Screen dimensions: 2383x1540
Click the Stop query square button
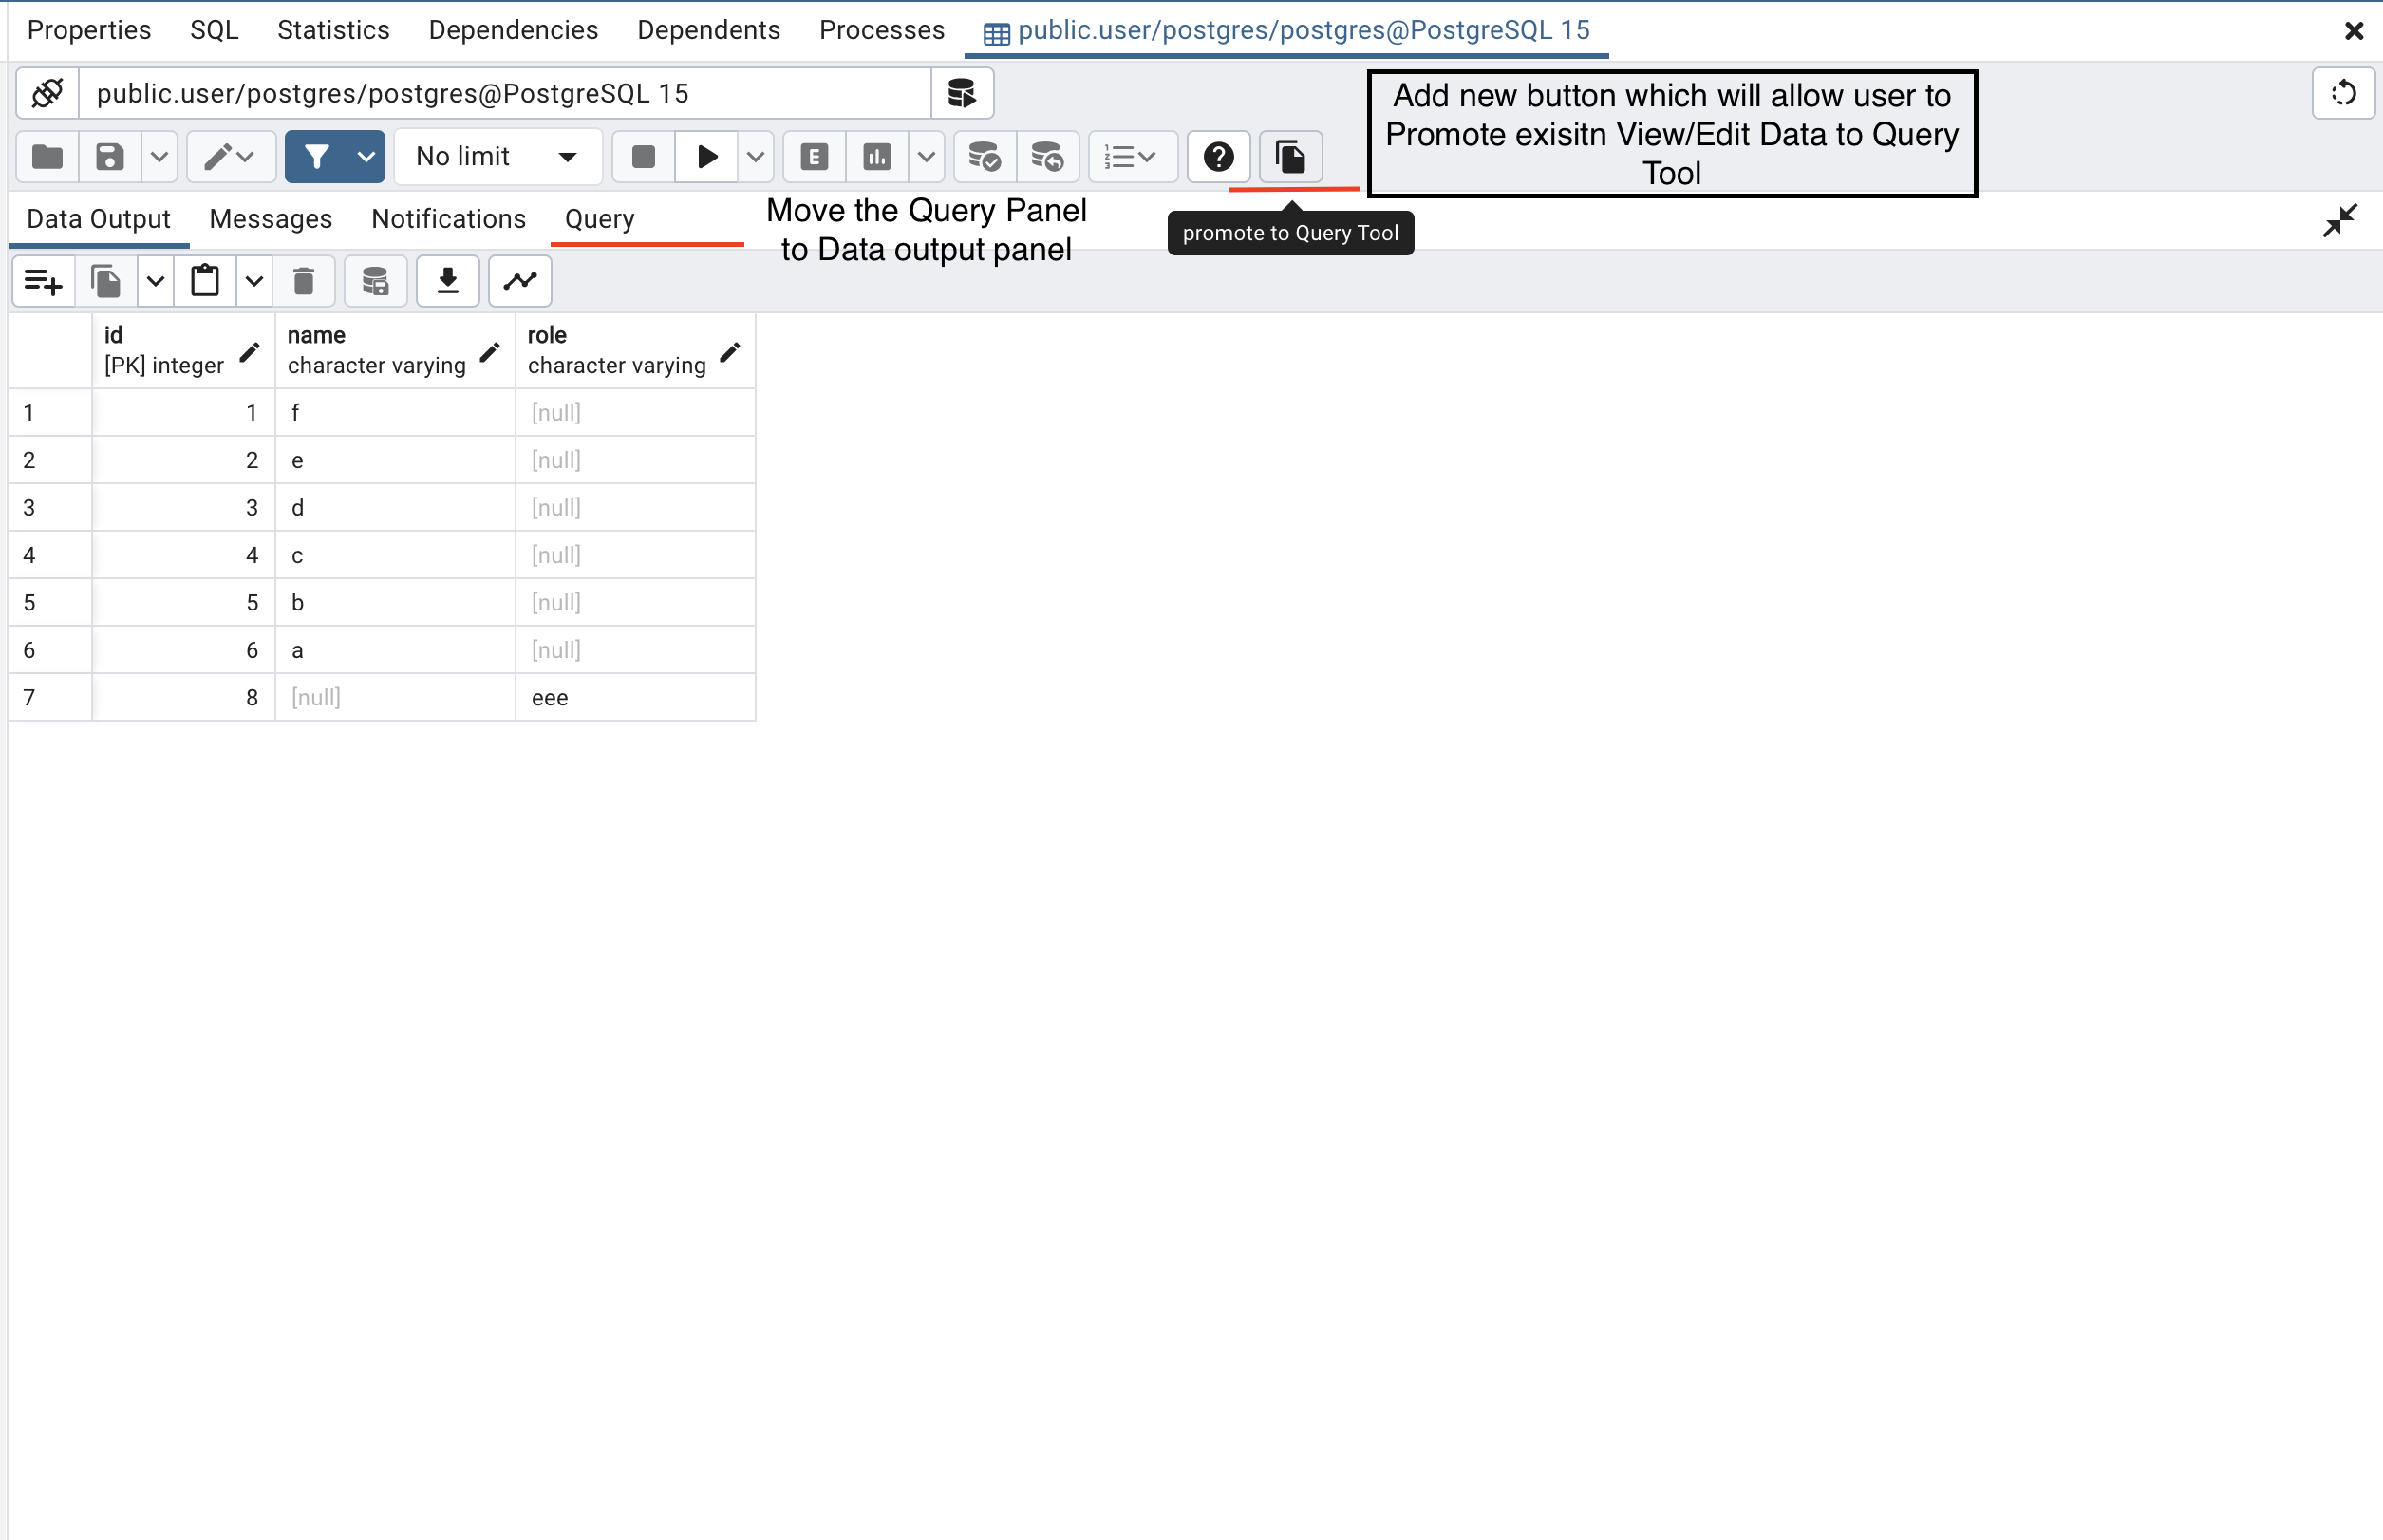643,157
